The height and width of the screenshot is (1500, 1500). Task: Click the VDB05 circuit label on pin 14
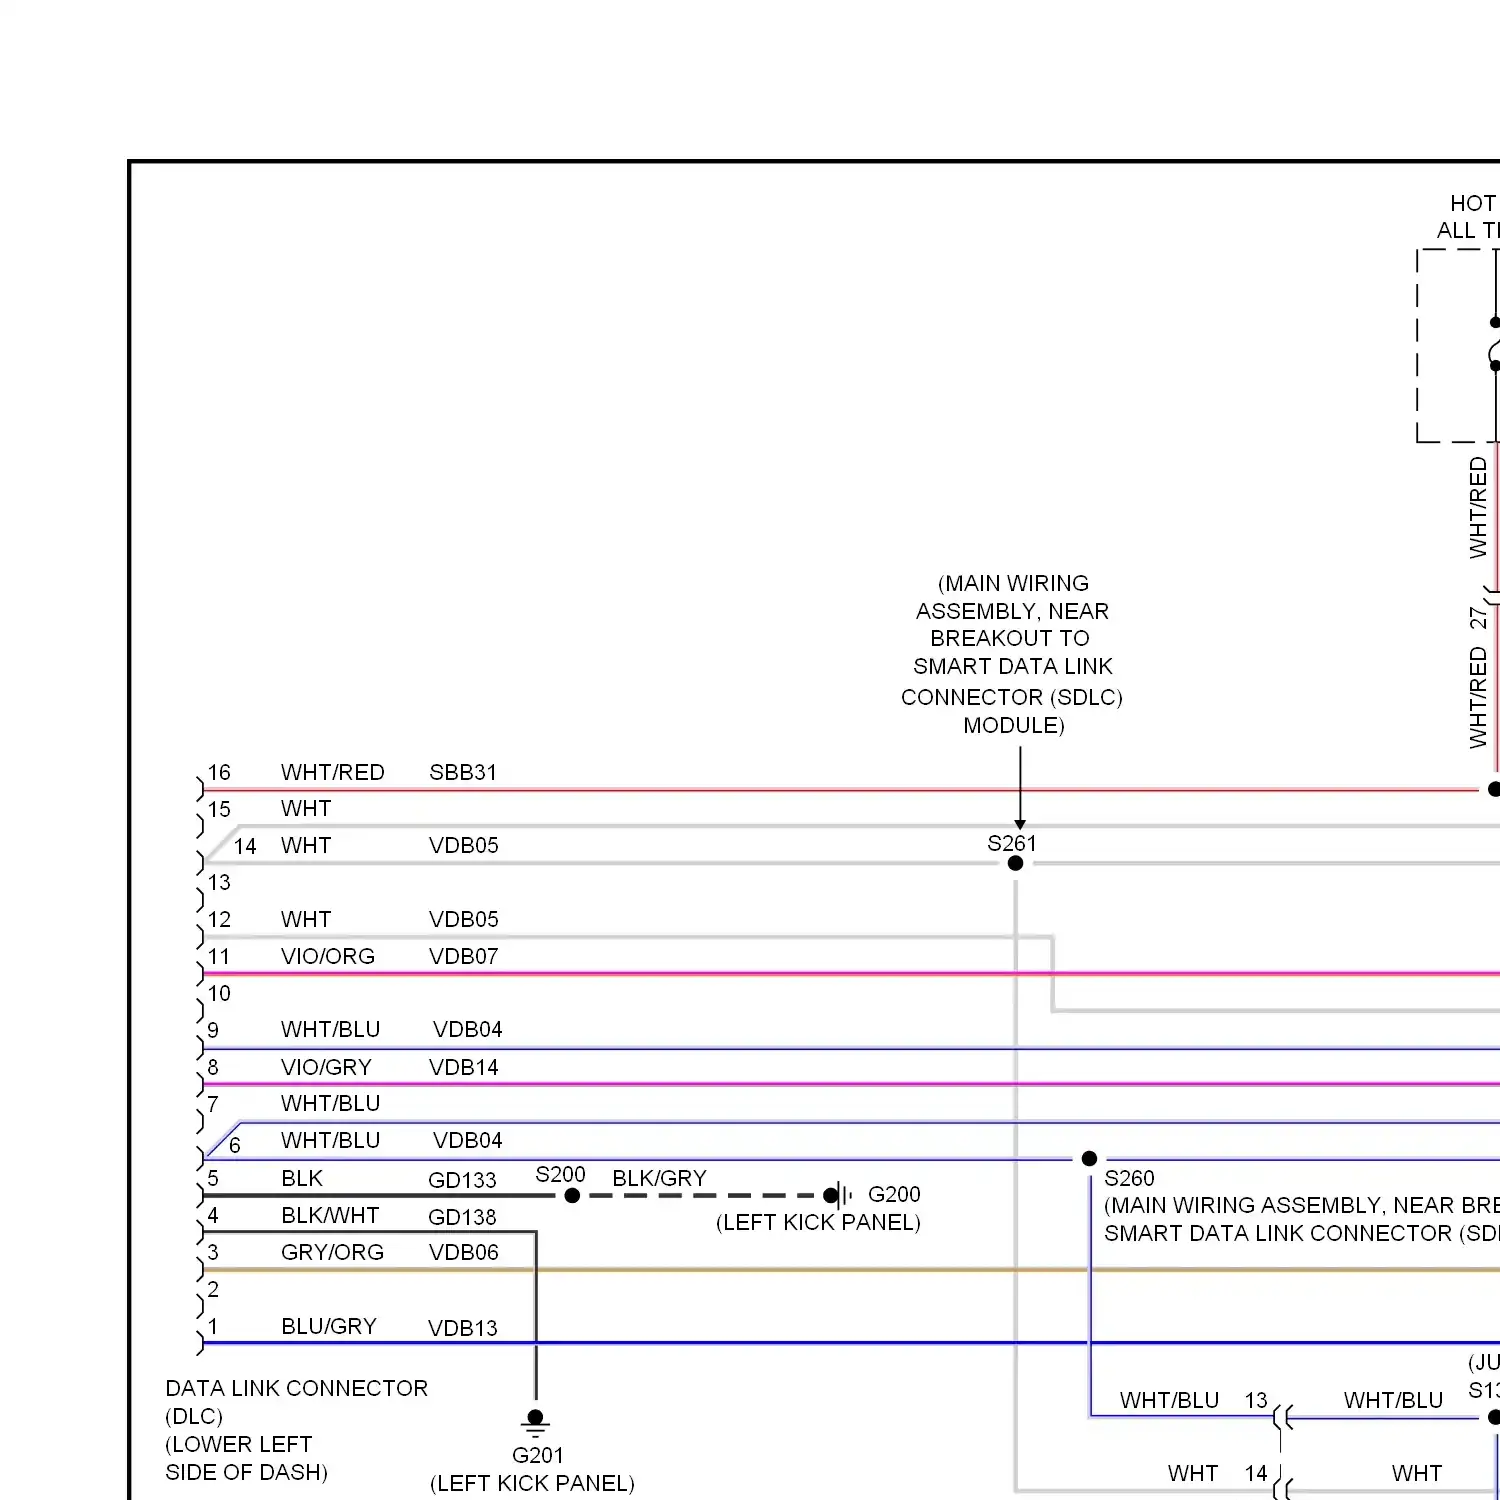point(464,845)
